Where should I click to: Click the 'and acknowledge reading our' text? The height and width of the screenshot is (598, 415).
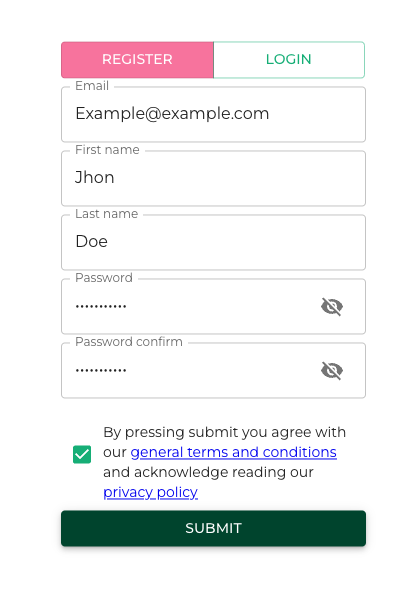[208, 472]
